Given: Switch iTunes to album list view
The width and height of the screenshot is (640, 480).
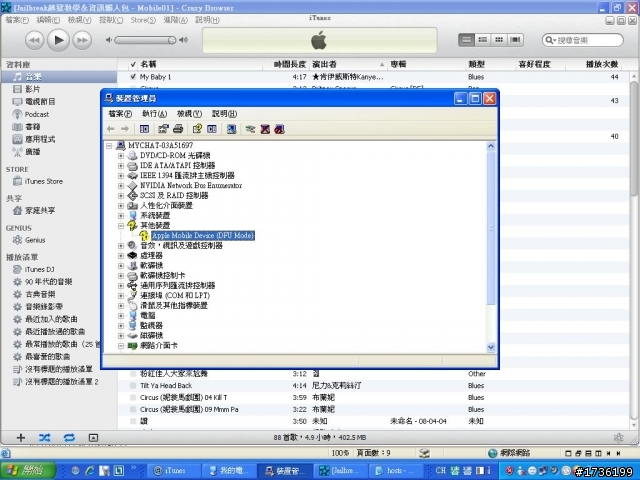Looking at the screenshot, I should pos(483,40).
